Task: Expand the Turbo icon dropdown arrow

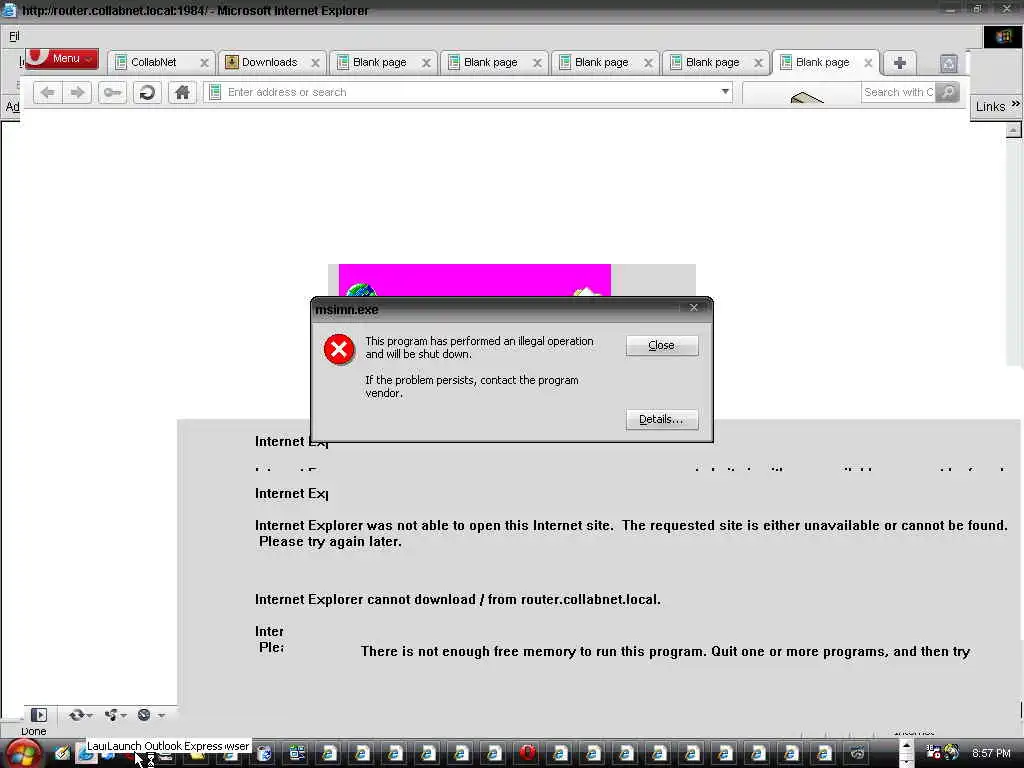Action: (161, 716)
